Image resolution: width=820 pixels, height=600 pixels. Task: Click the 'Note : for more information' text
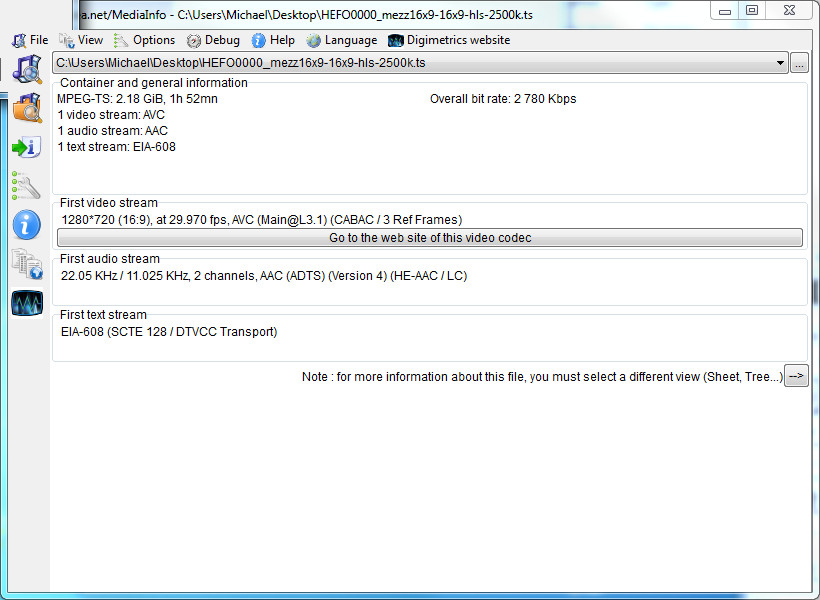pos(542,377)
